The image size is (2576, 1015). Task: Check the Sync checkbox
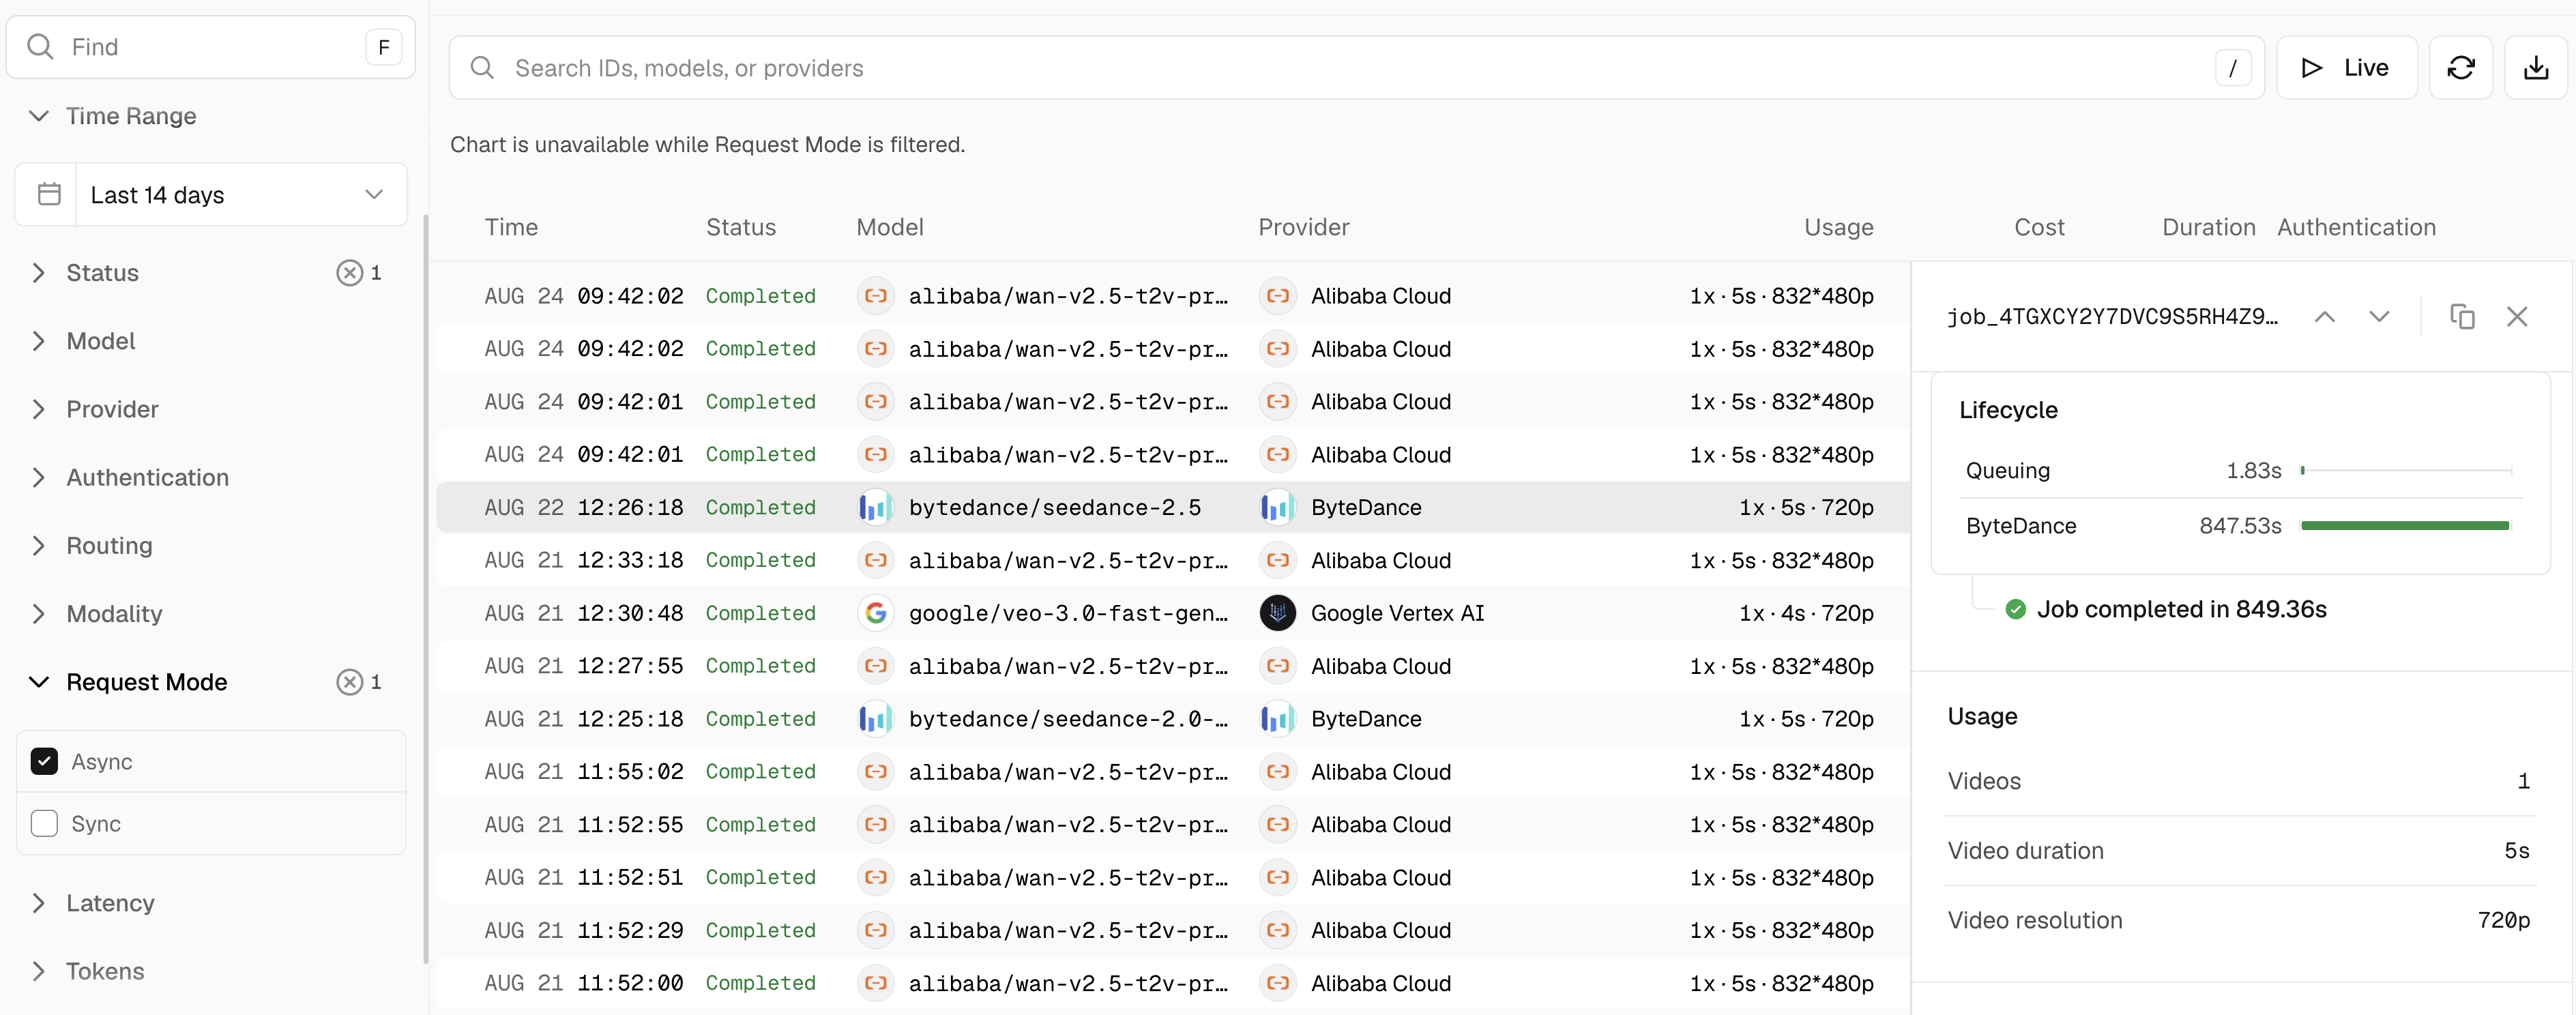(44, 824)
